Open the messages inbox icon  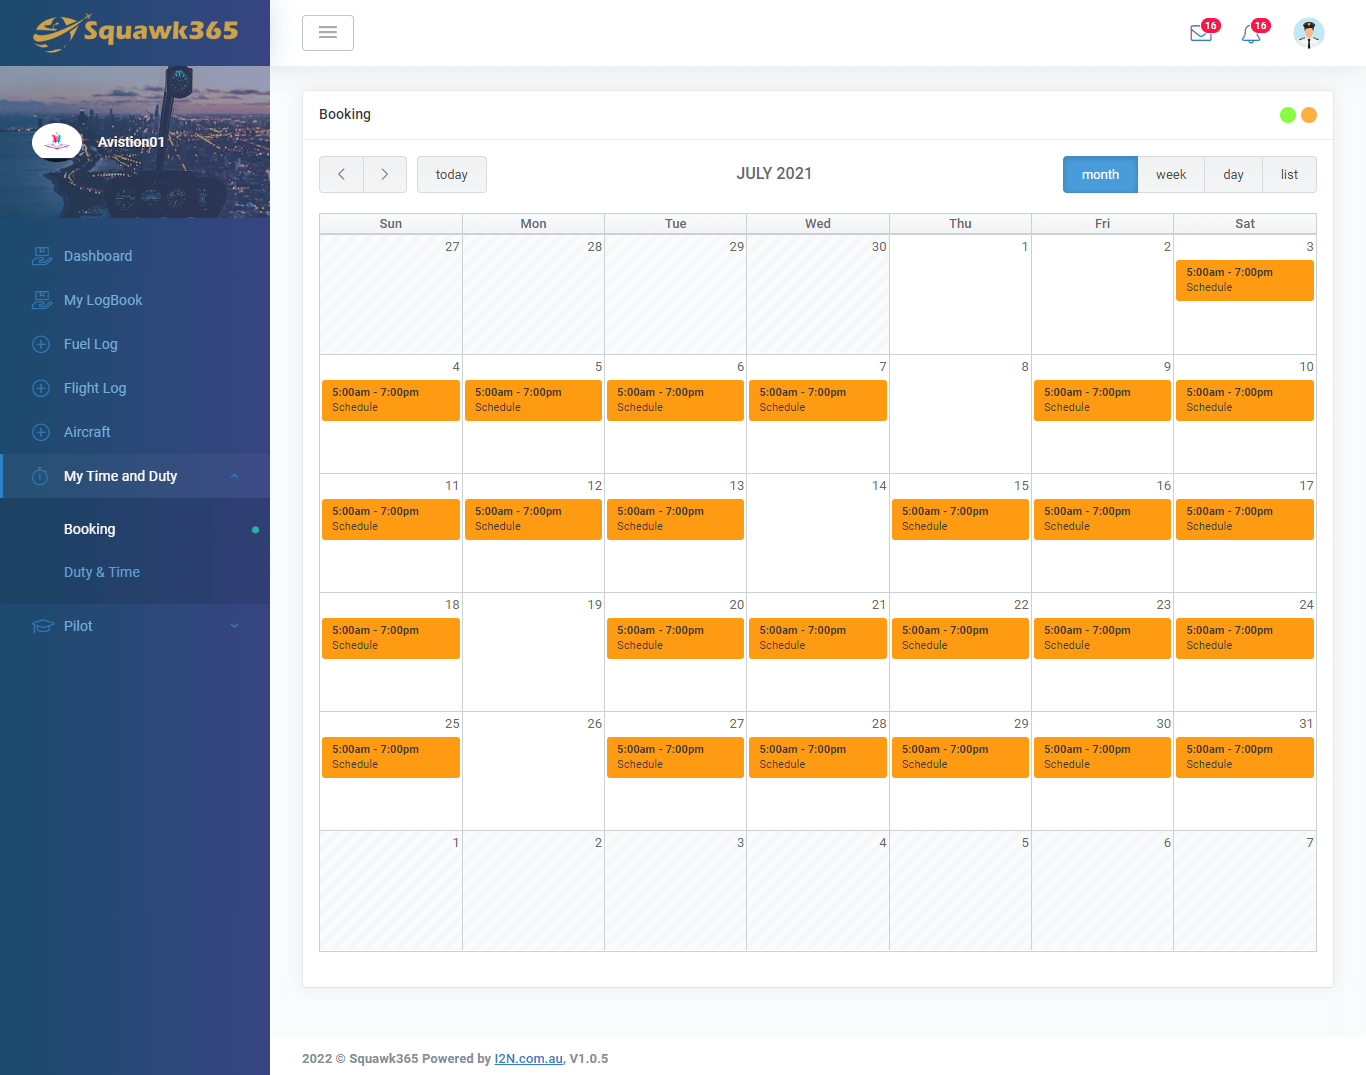point(1200,33)
